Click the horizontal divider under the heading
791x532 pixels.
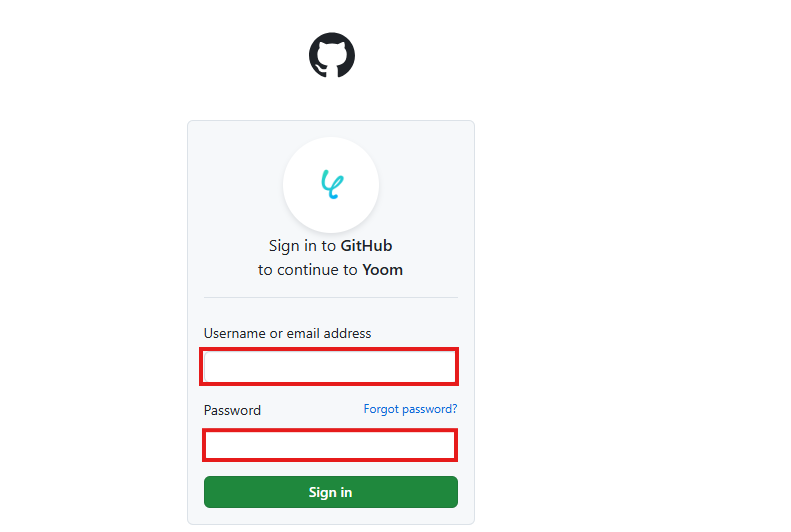tap(330, 297)
